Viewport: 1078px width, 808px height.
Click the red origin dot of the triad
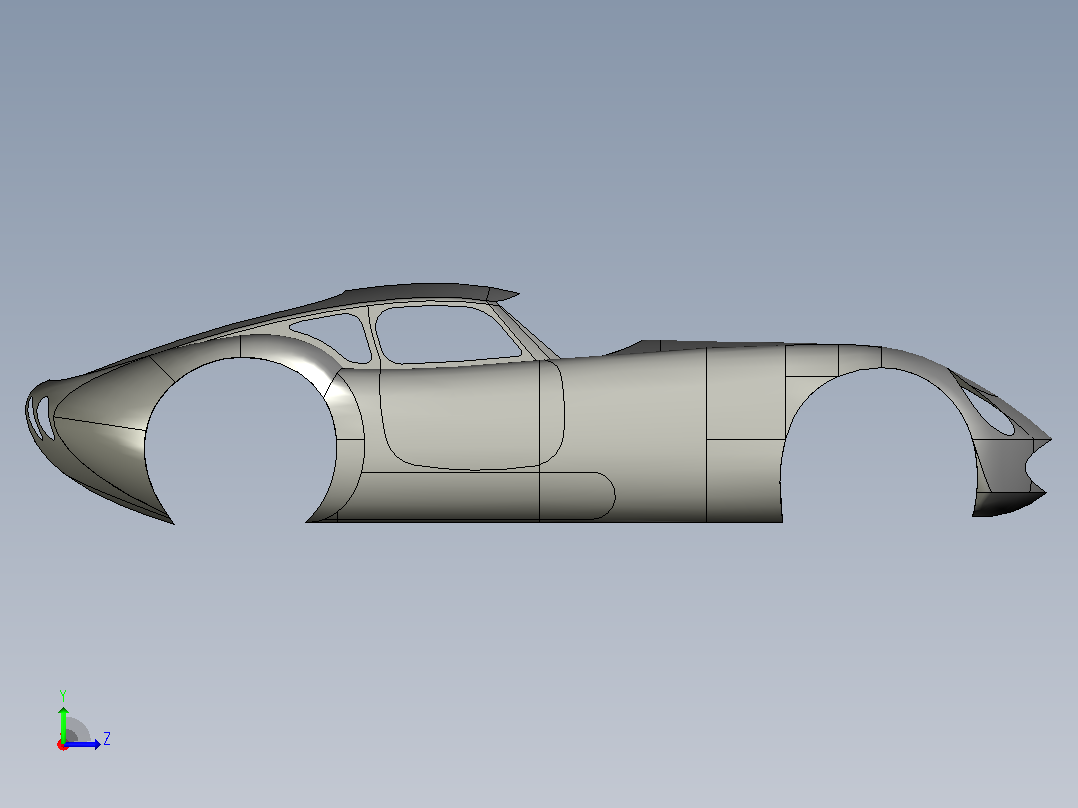coord(63,745)
